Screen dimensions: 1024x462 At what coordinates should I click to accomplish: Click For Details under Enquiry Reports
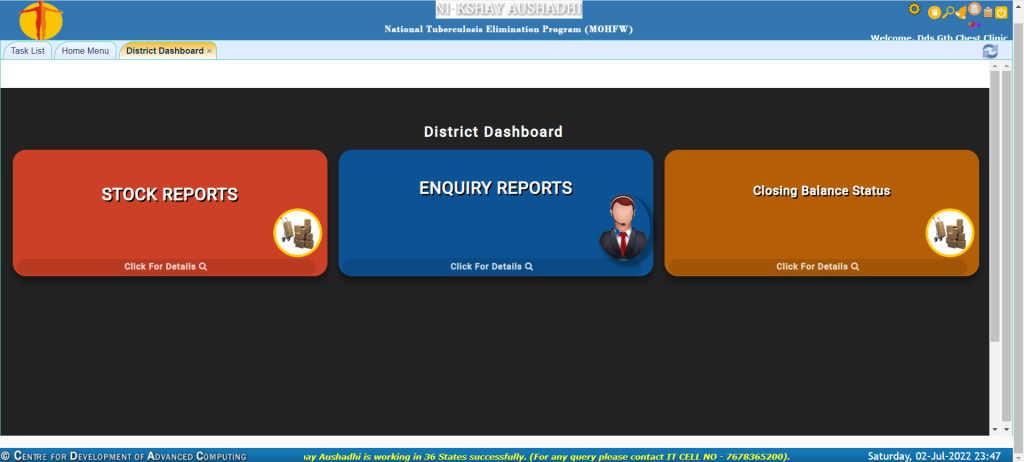pos(492,267)
